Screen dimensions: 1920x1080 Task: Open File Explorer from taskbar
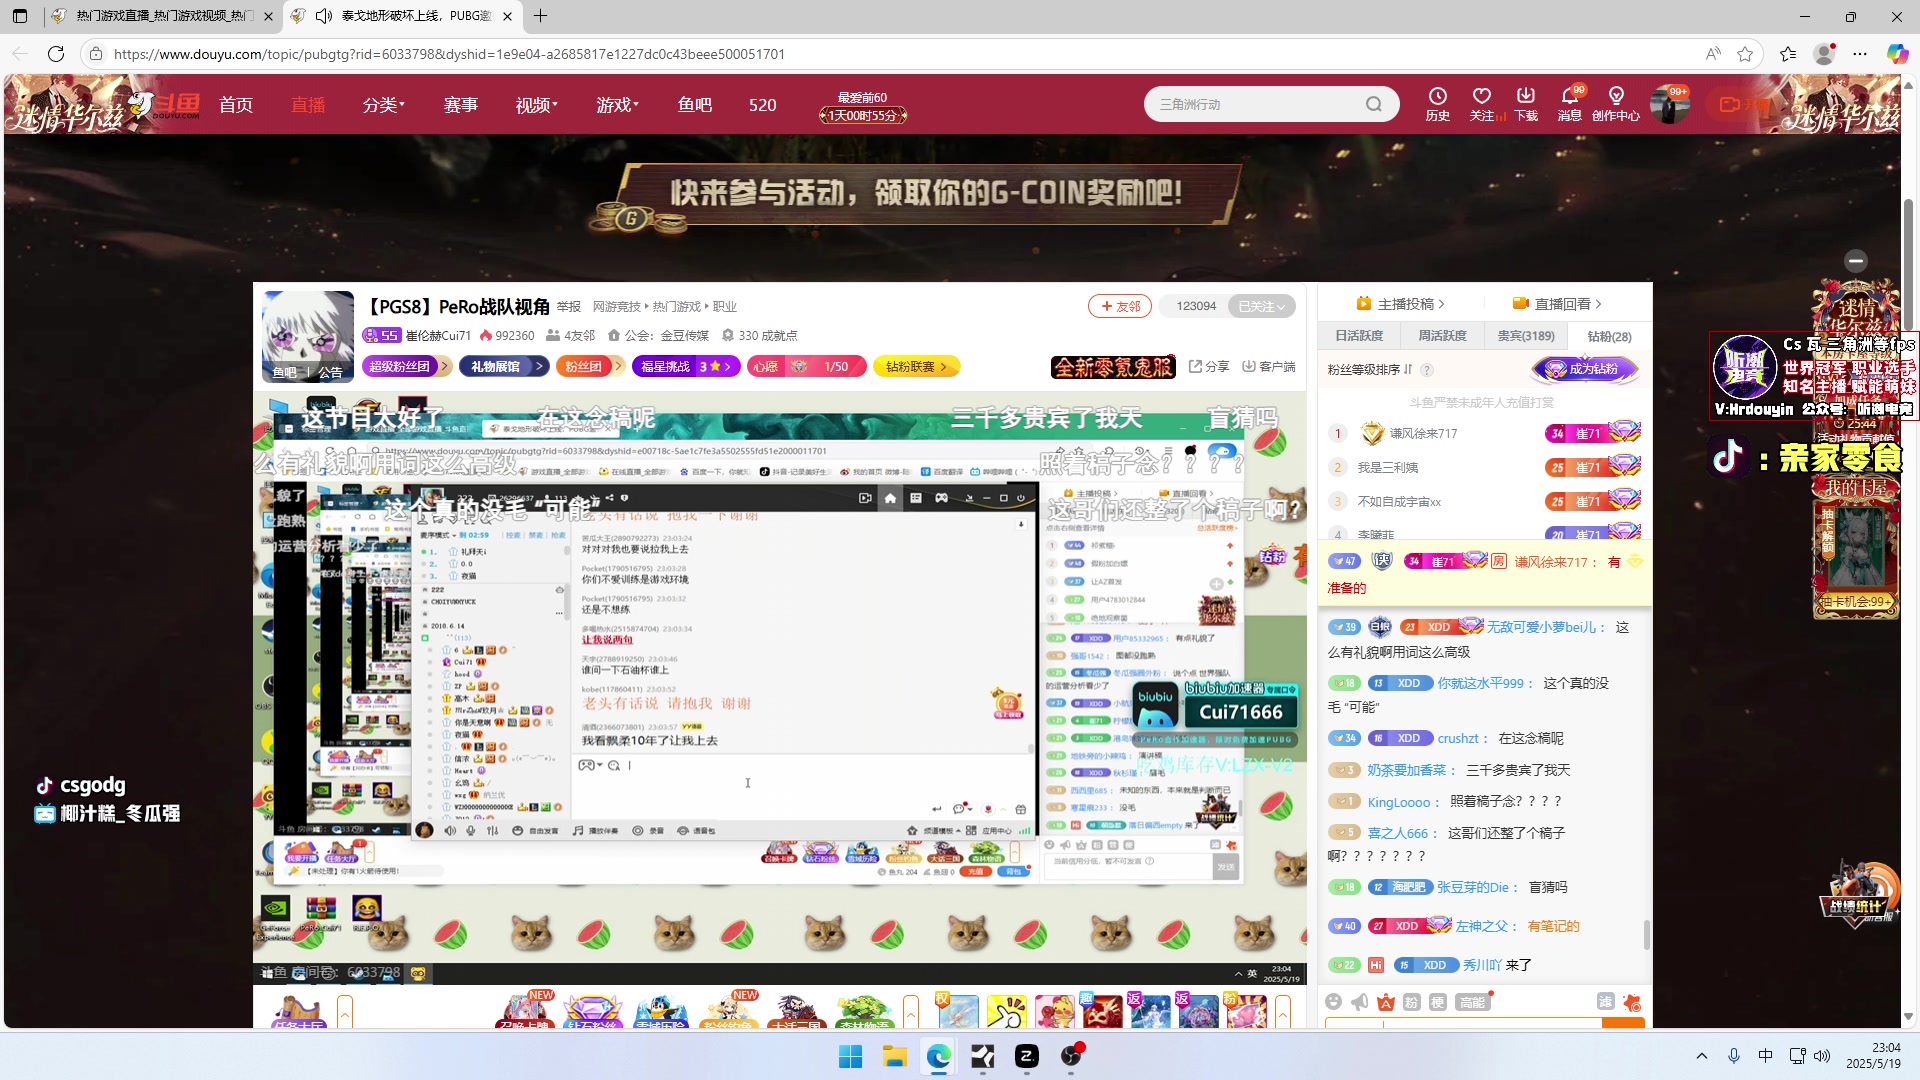pyautogui.click(x=894, y=1056)
